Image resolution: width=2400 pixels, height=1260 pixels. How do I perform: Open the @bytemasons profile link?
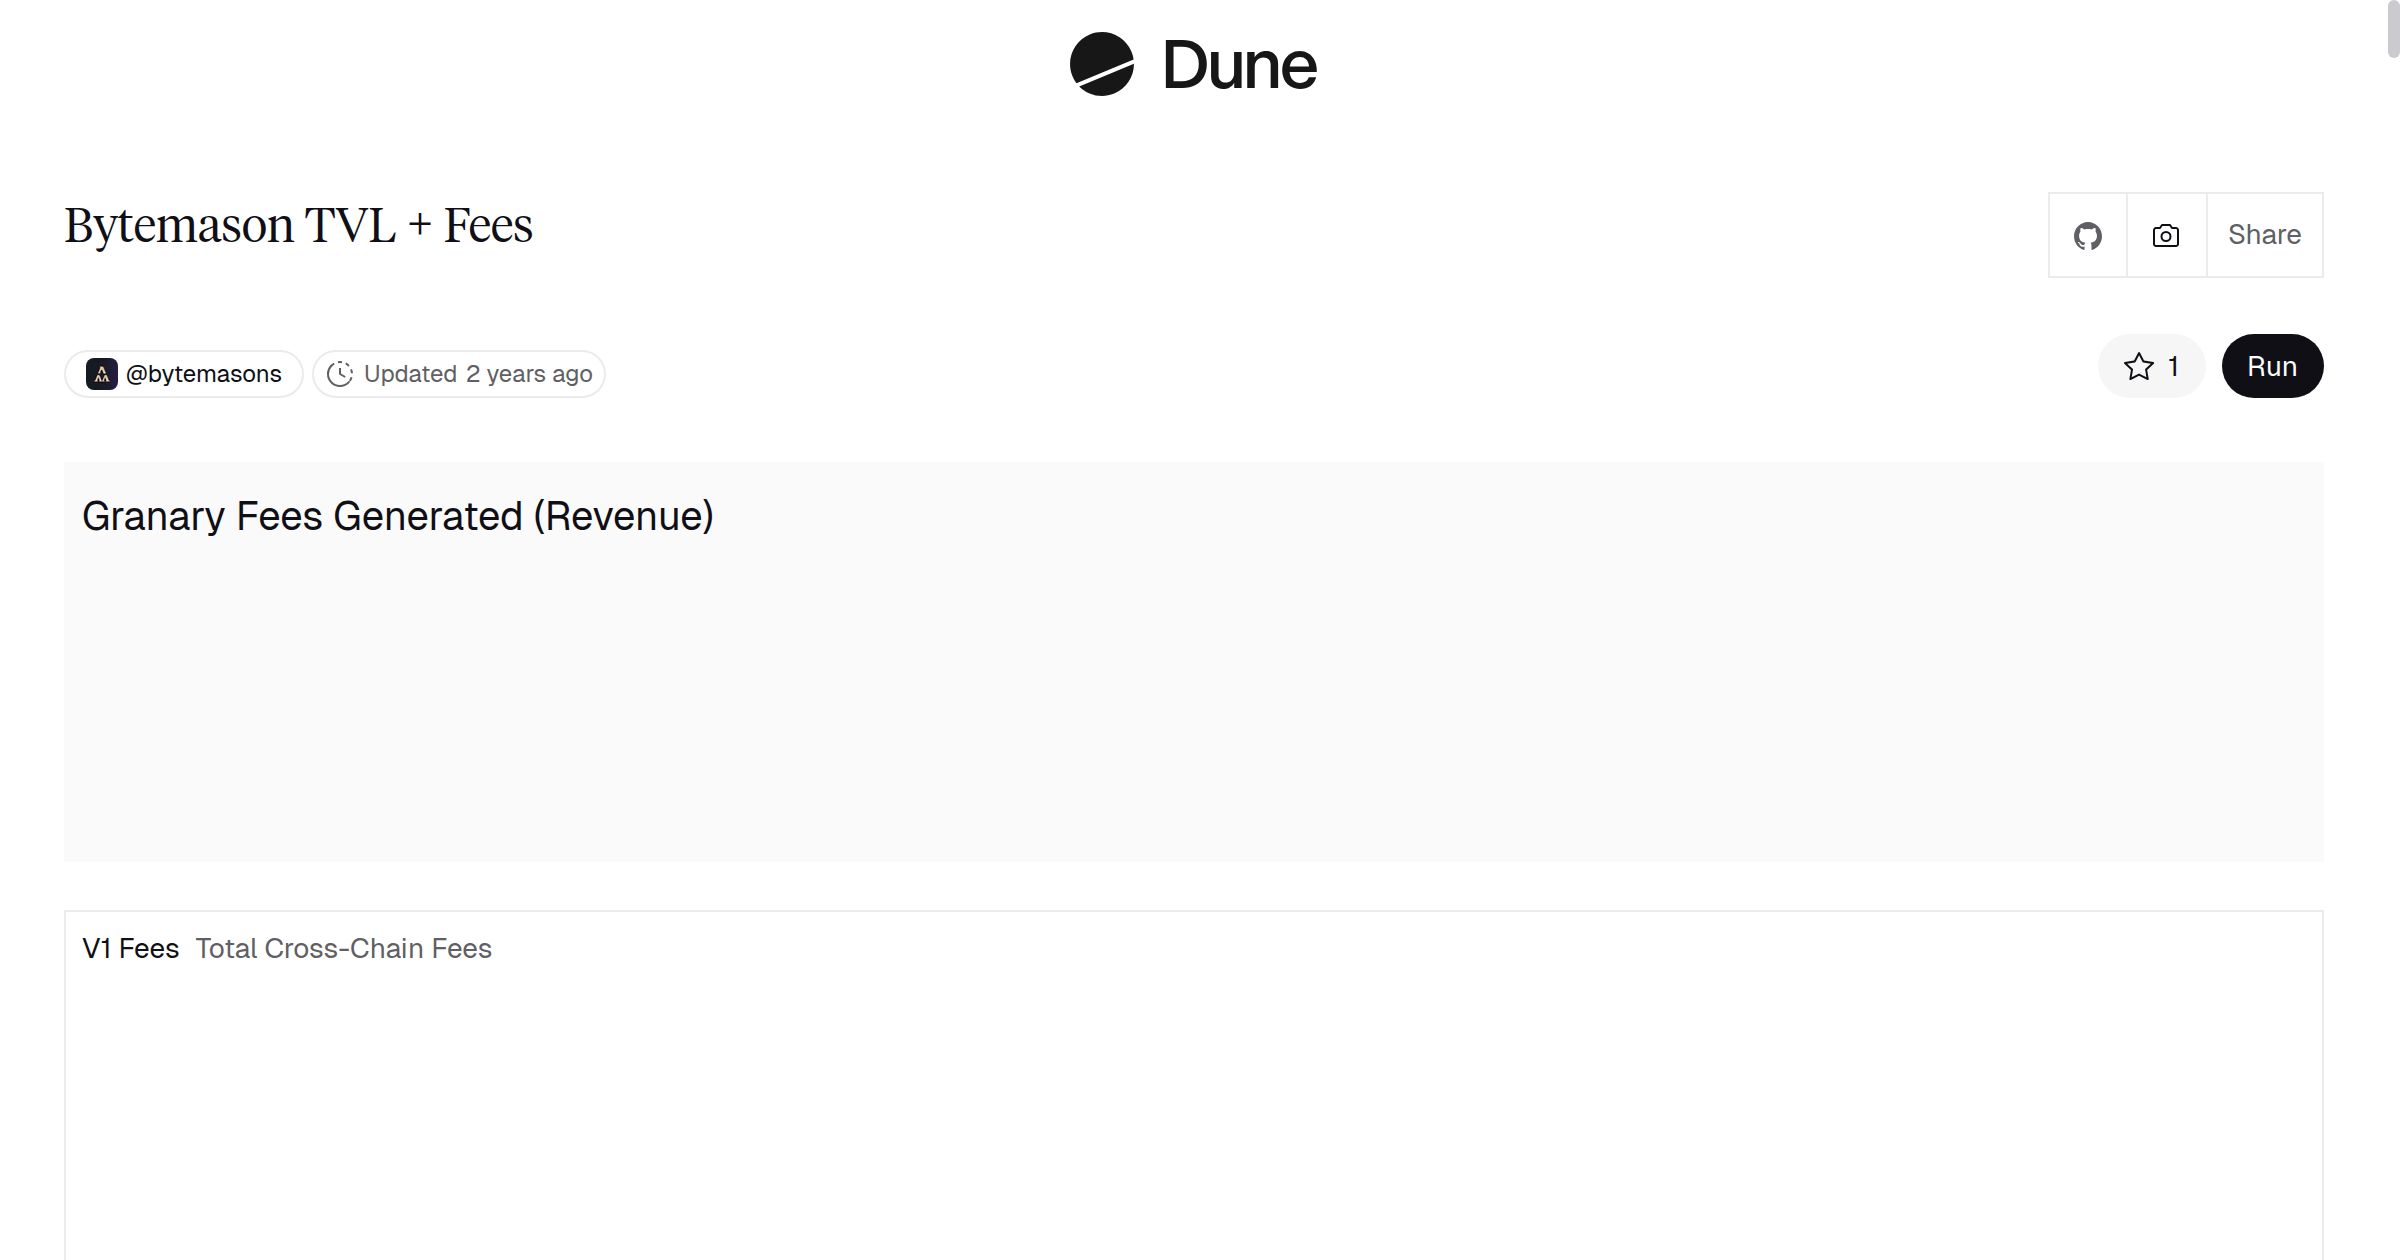[x=204, y=374]
